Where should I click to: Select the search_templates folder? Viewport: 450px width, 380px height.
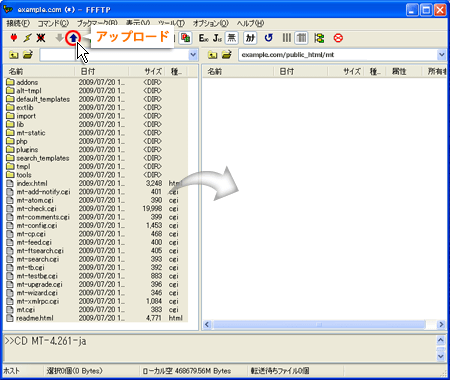(38, 158)
